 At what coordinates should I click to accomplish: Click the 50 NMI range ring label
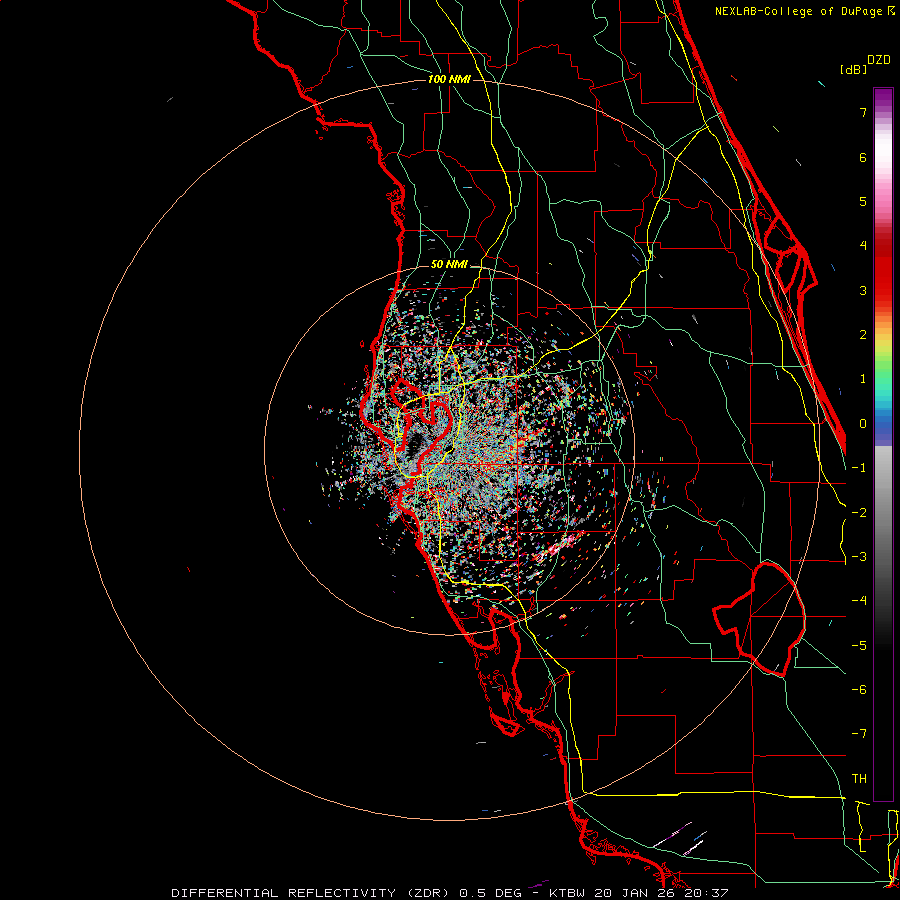coord(449,264)
